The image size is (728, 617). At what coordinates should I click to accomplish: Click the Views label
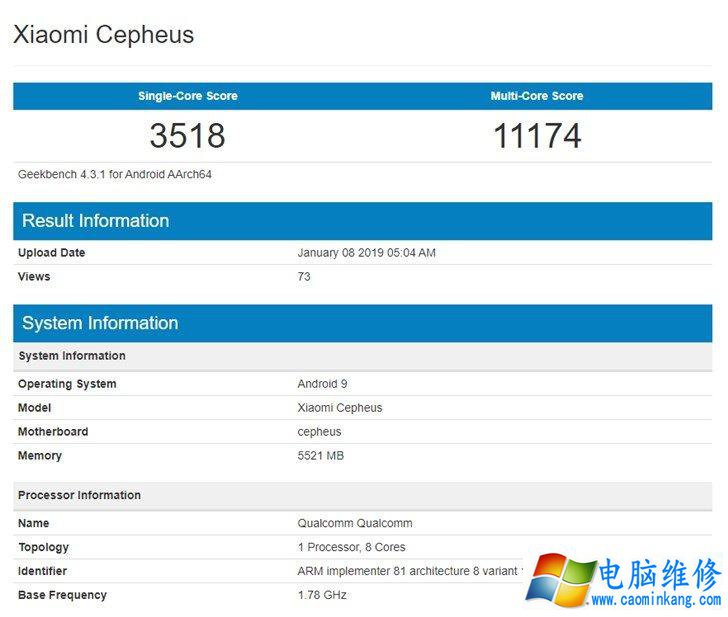point(34,276)
